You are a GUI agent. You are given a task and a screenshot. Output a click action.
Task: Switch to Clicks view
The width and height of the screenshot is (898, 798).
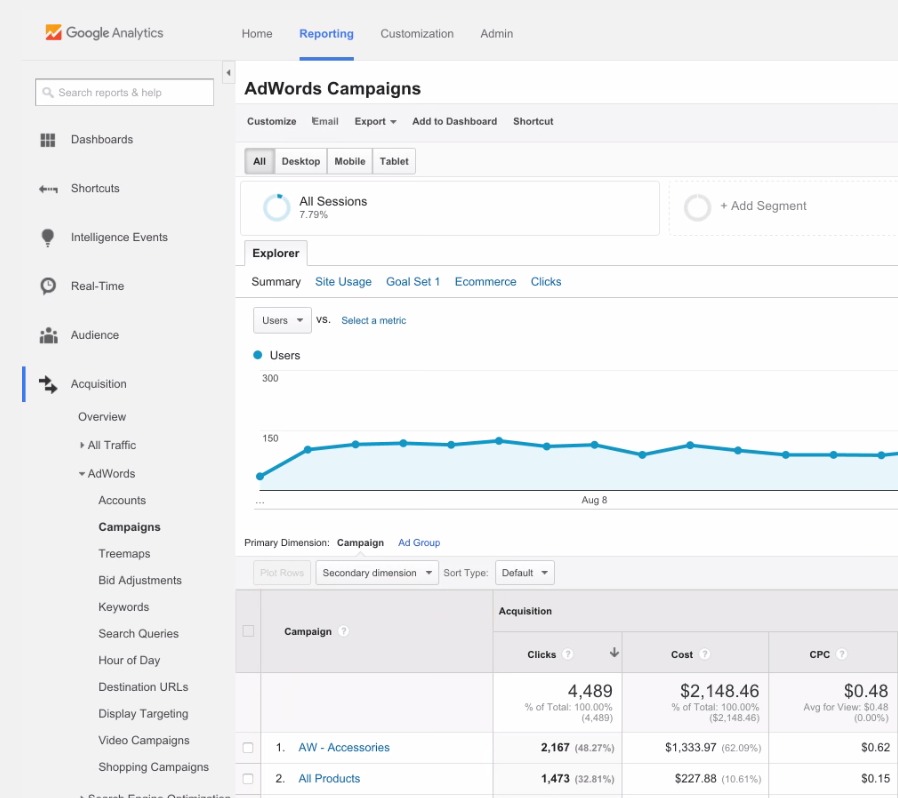point(546,282)
